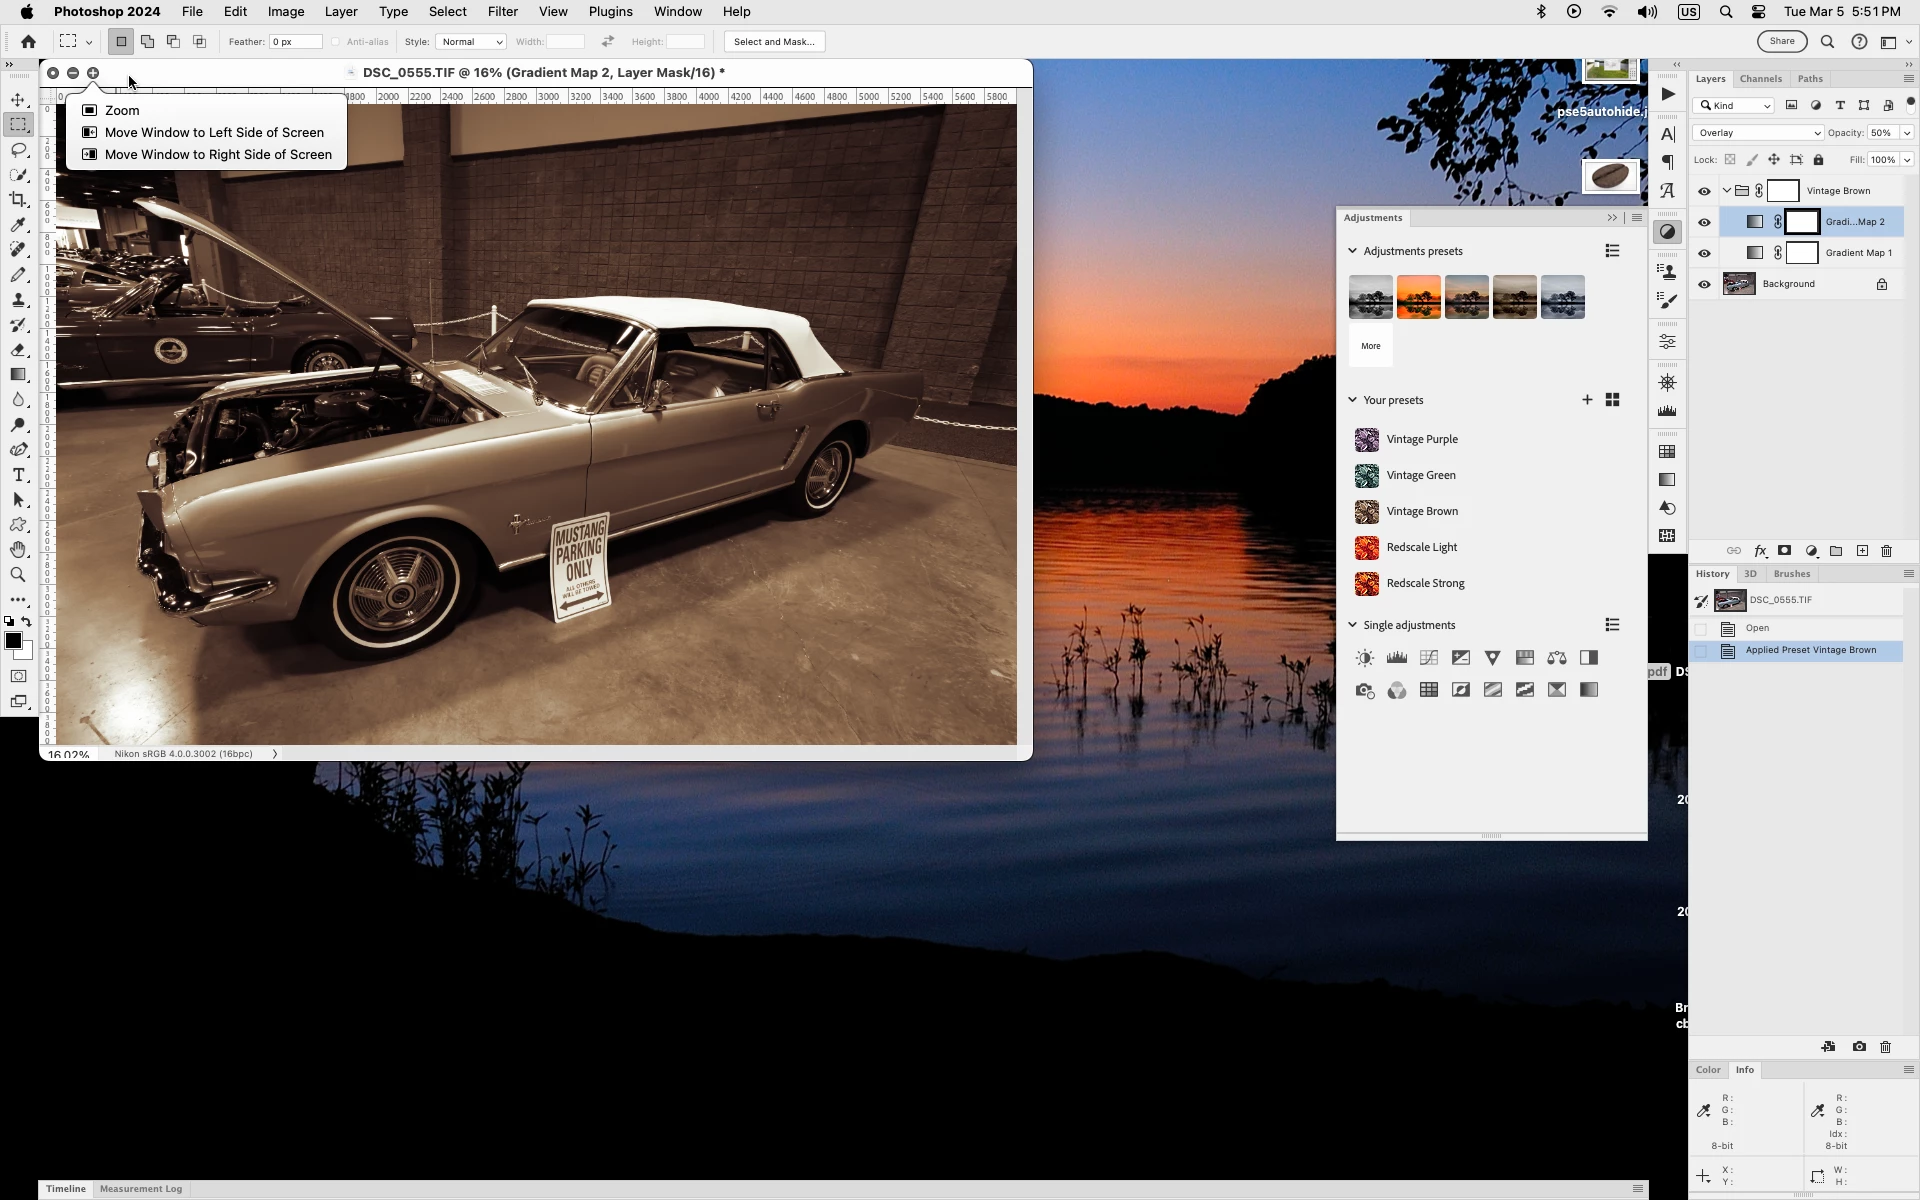Click the More adjustments presets button

[1370, 346]
